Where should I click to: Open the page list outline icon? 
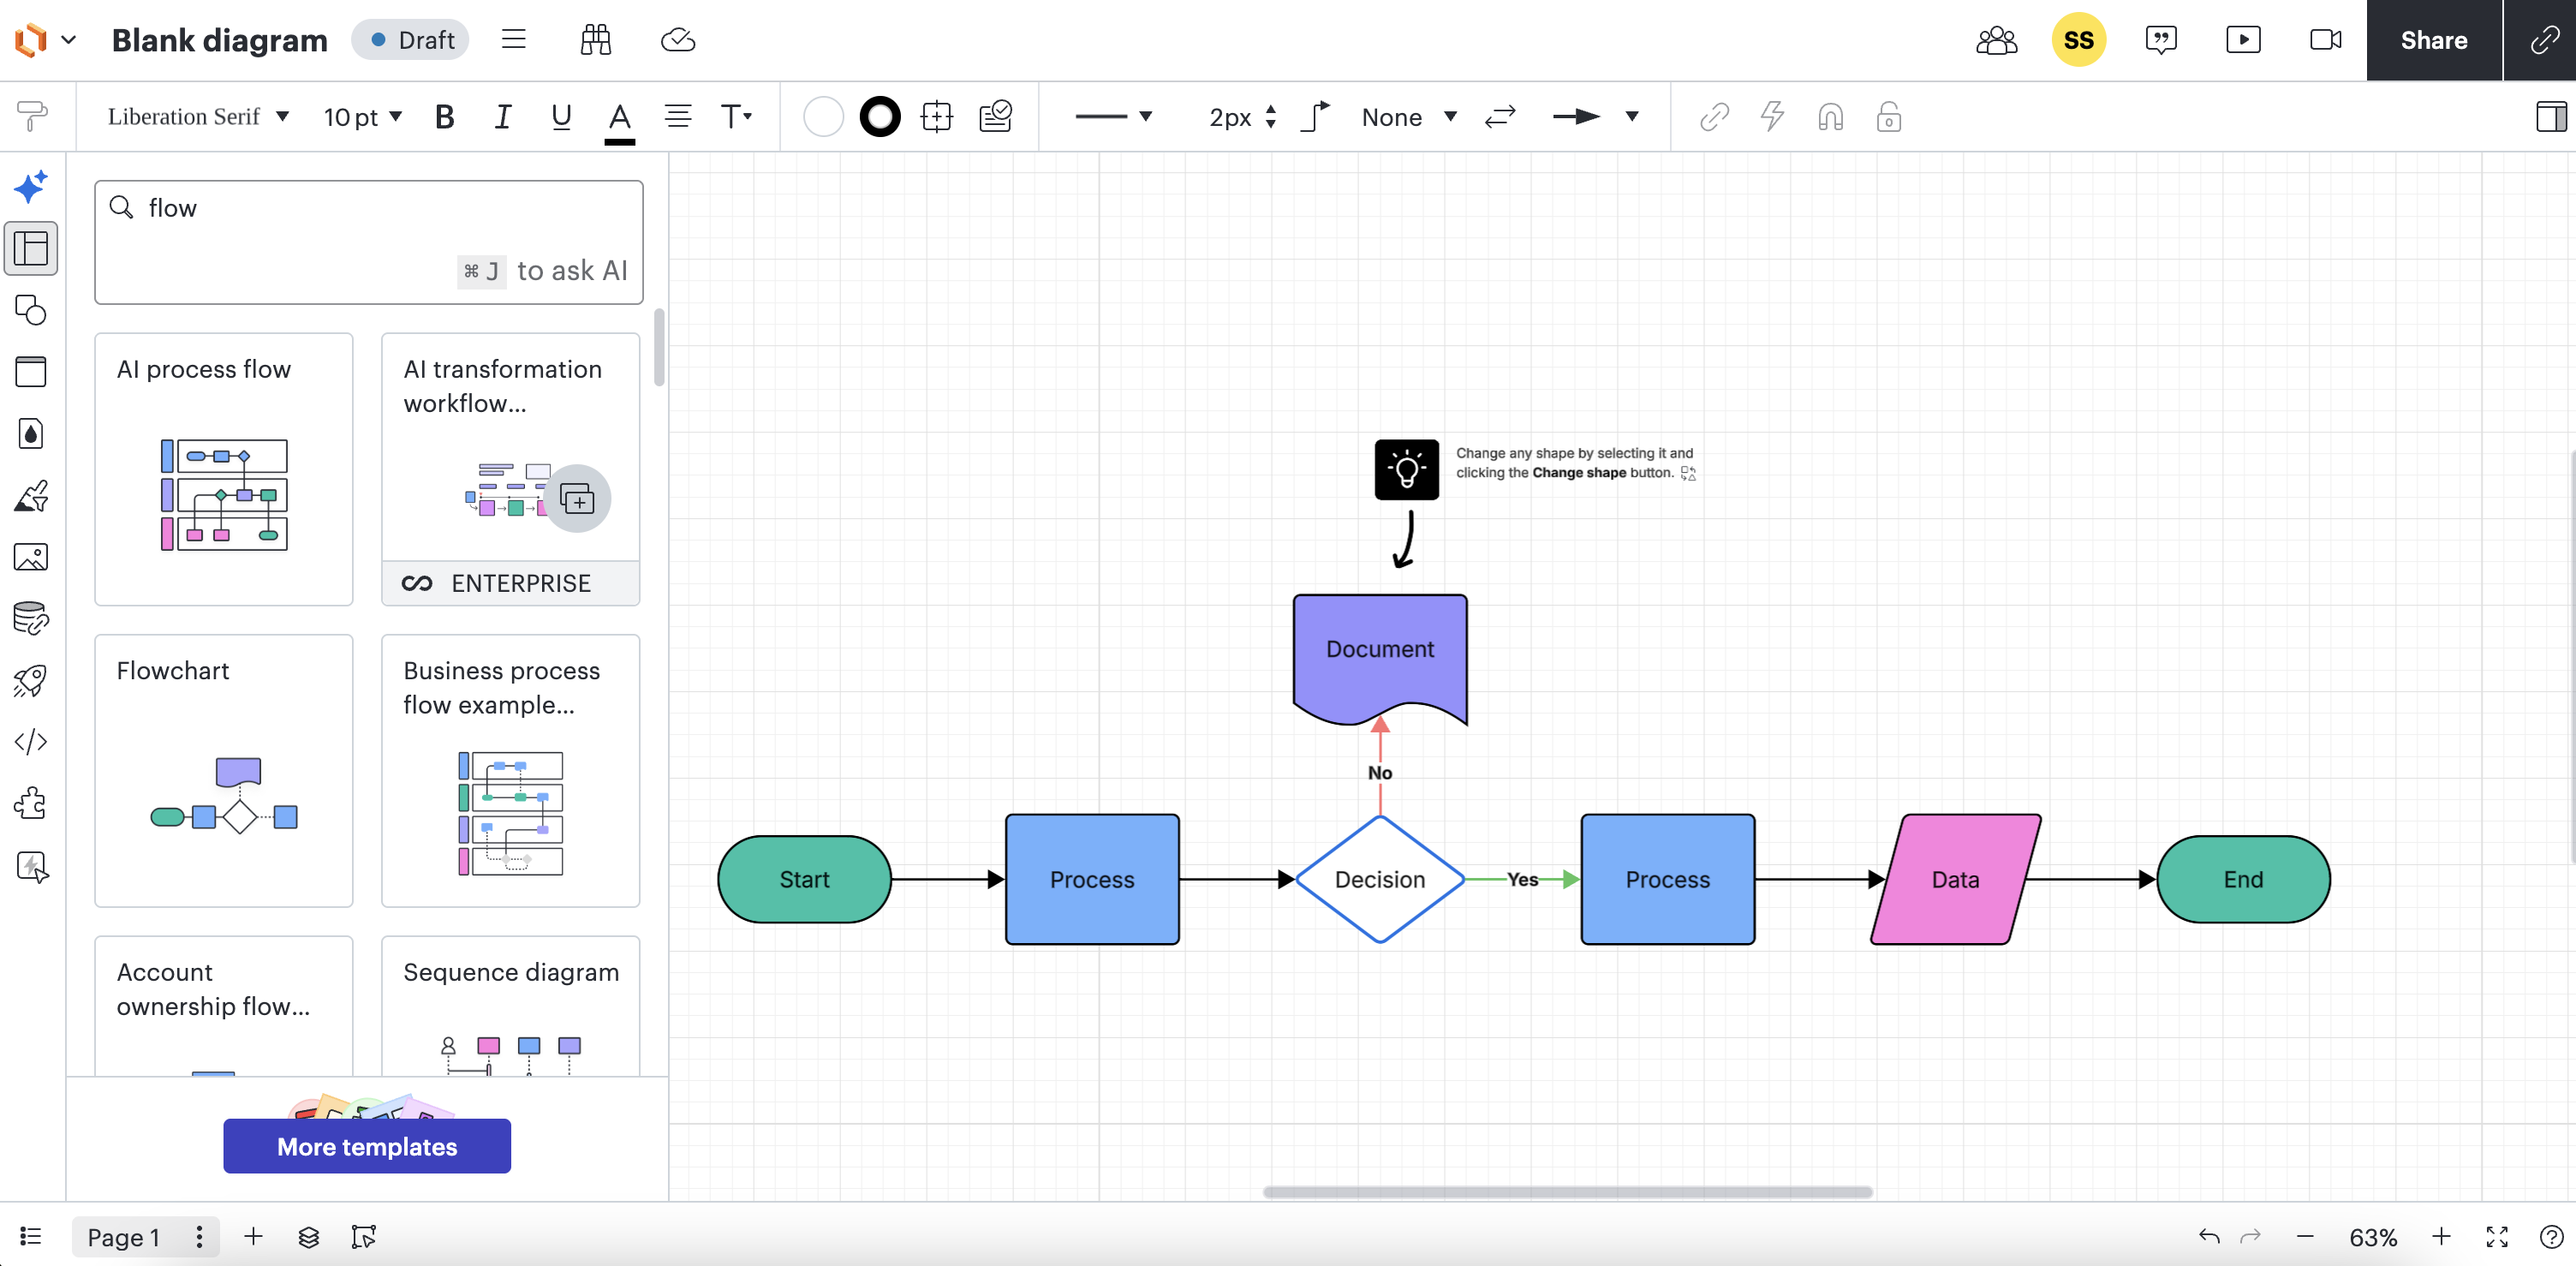point(31,1237)
